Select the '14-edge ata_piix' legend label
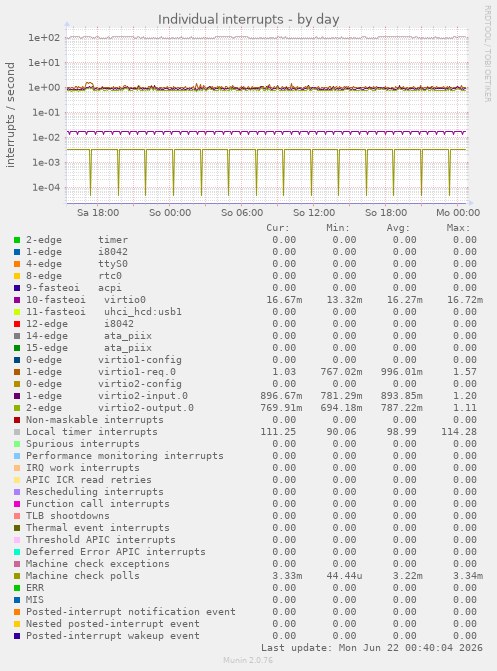The image size is (497, 671). [x=89, y=336]
